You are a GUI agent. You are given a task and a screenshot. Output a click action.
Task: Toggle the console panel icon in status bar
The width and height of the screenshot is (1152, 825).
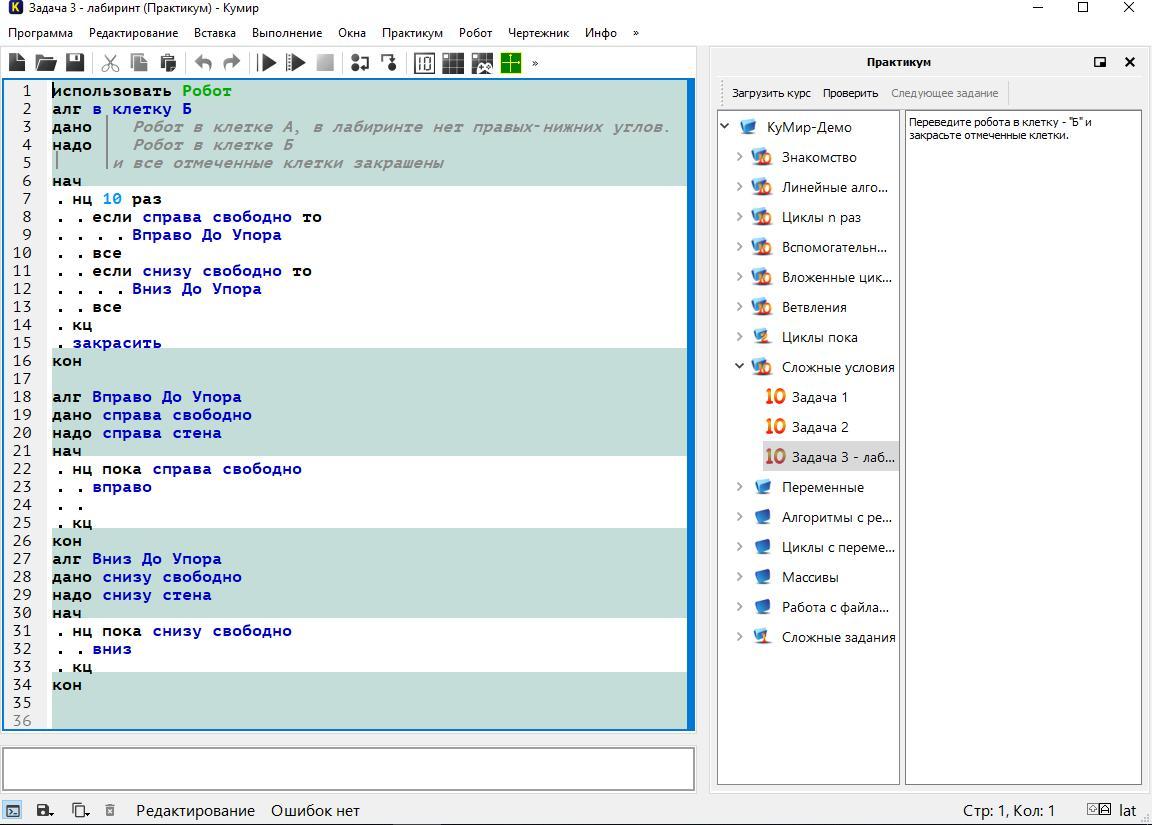pos(13,810)
